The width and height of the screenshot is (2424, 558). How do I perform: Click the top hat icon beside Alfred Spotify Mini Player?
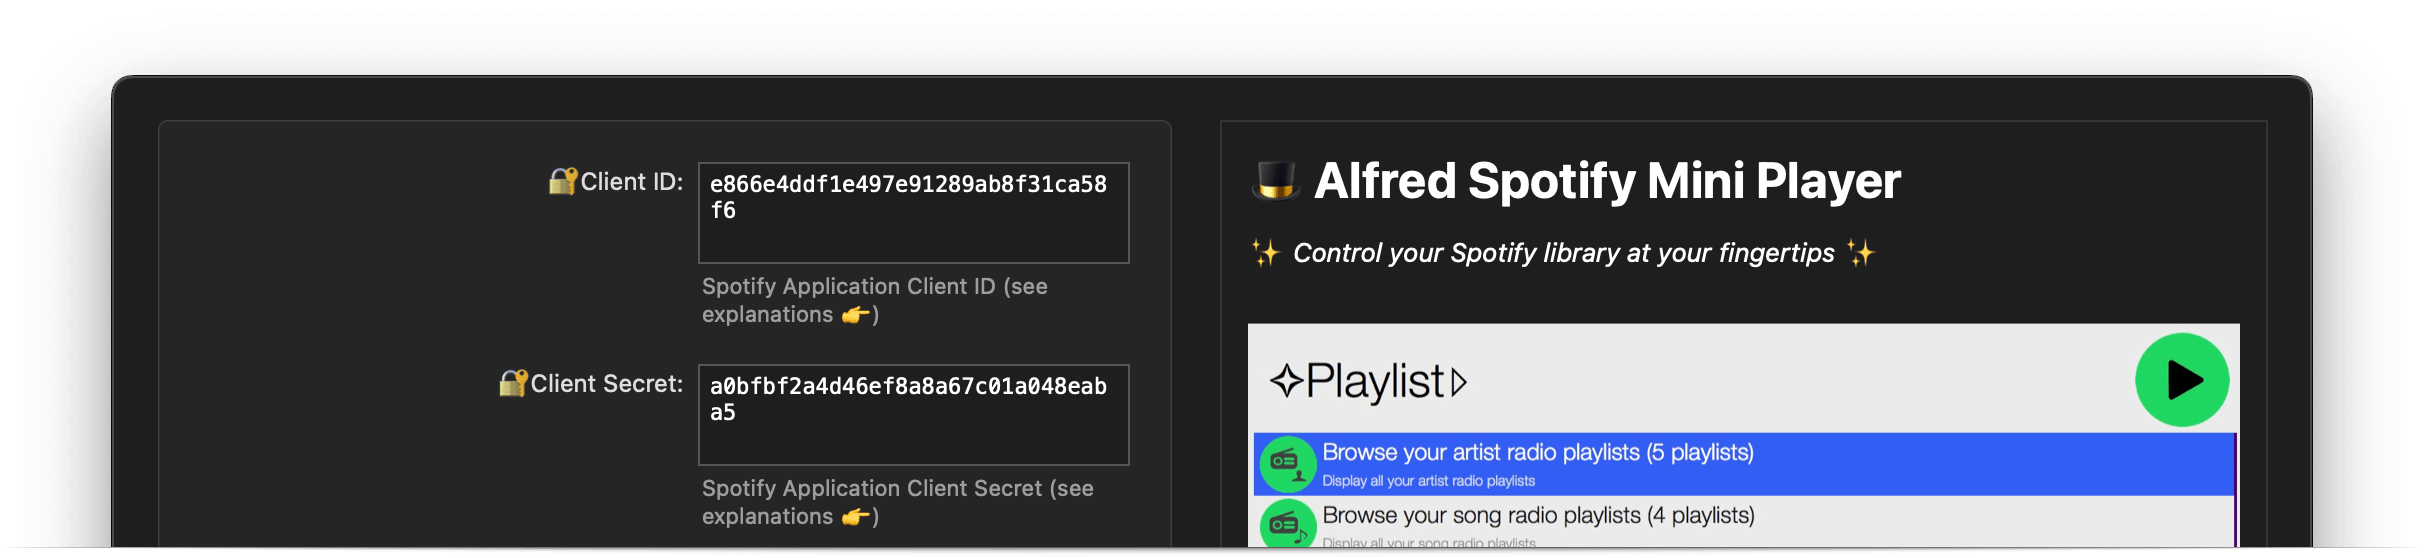1276,181
